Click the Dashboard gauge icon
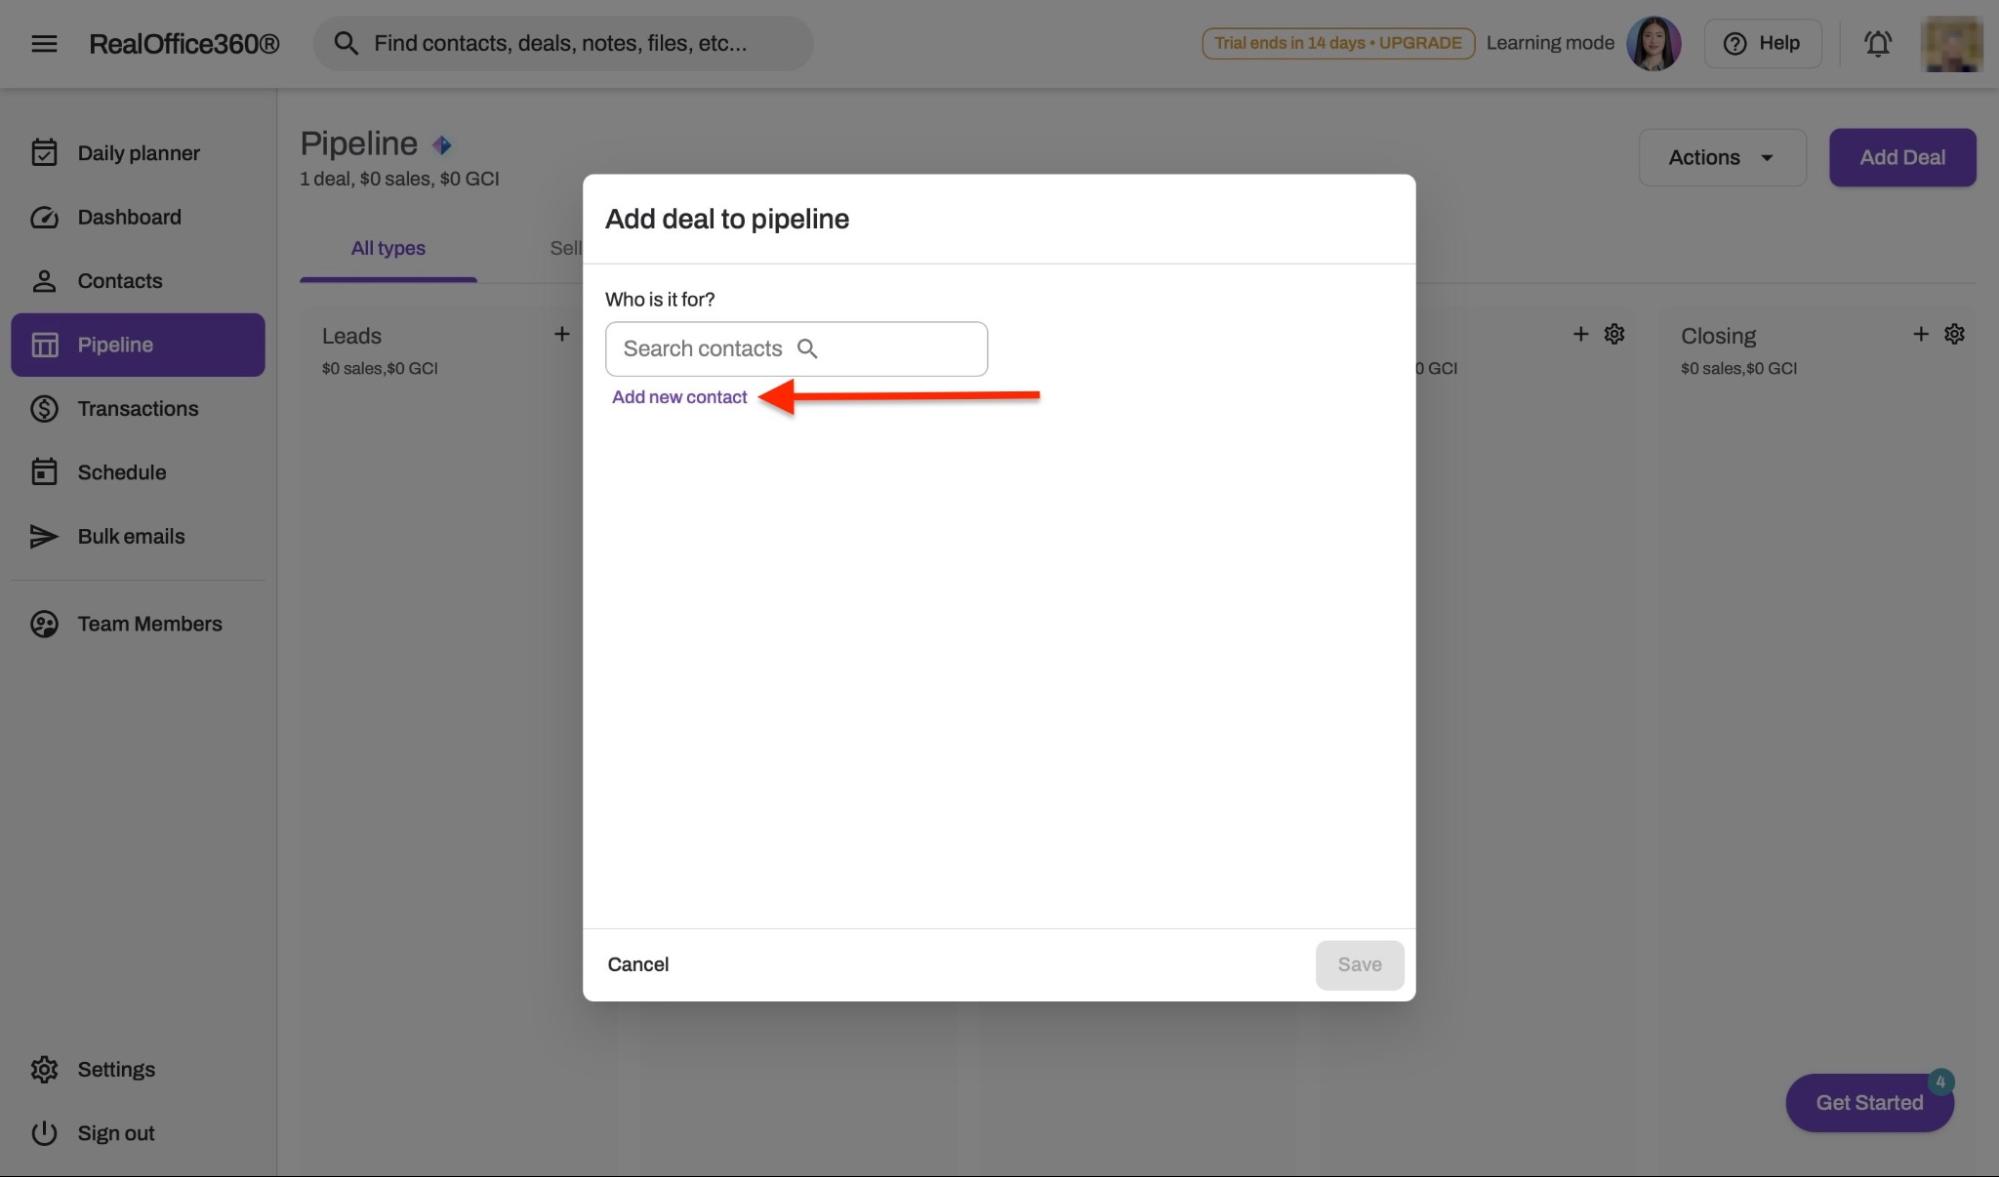The height and width of the screenshot is (1177, 1999). 44,217
